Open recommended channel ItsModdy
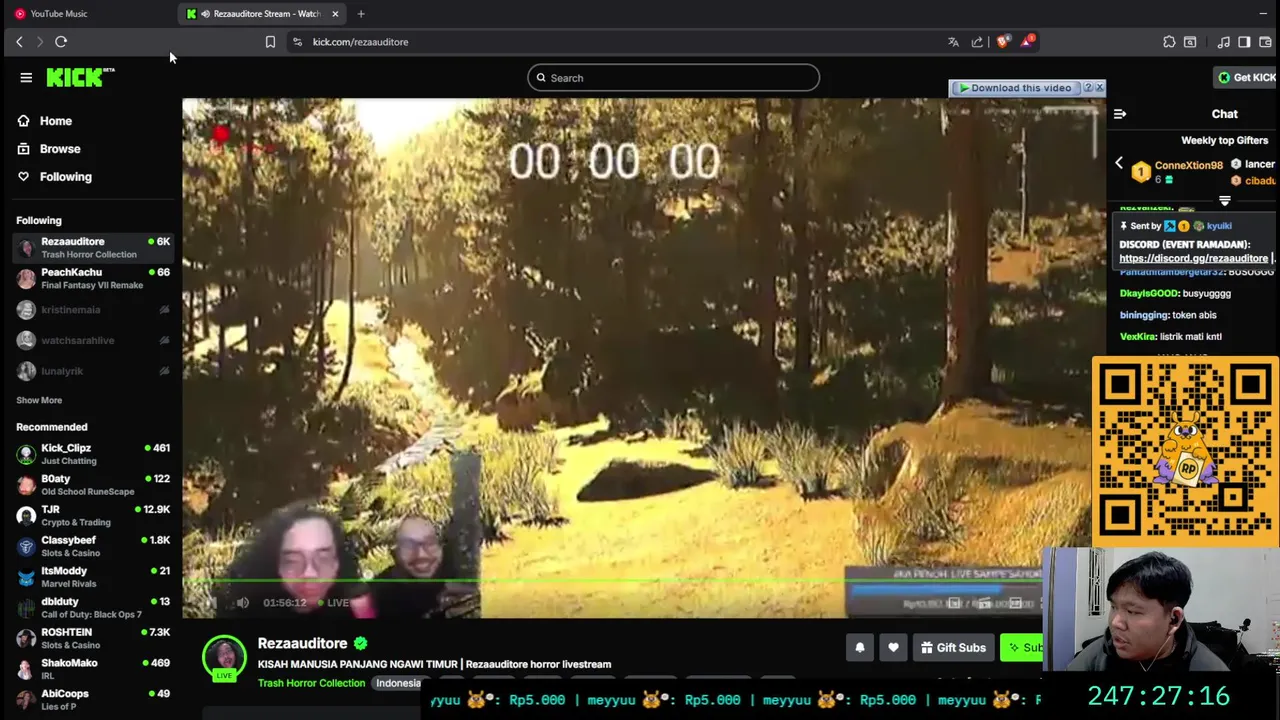 click(91, 577)
